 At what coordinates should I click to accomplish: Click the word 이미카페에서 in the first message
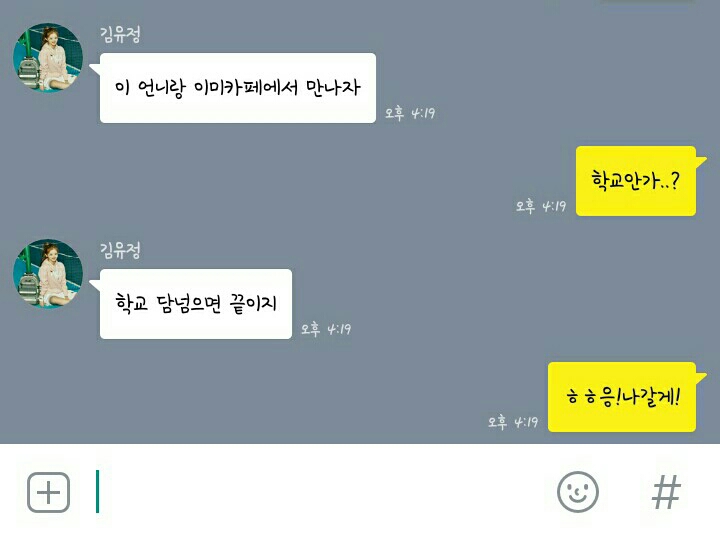click(246, 87)
